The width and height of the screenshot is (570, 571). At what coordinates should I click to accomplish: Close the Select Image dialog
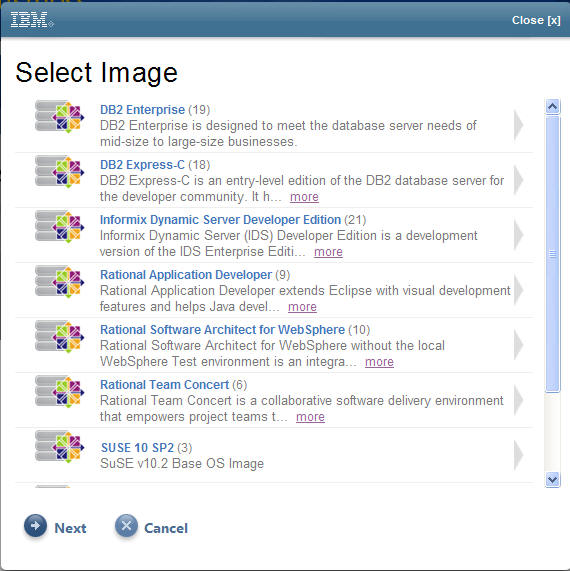[x=536, y=20]
